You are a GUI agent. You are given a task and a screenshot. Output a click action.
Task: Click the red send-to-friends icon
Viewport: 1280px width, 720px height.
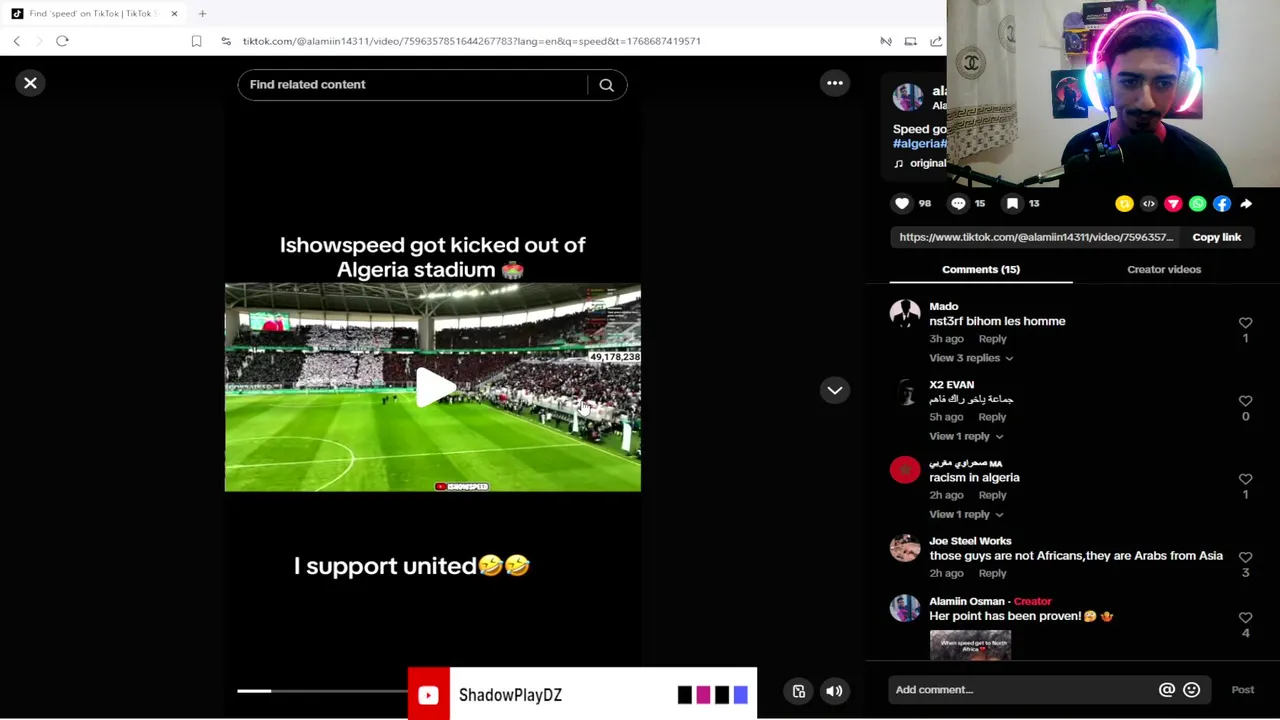tap(1173, 204)
